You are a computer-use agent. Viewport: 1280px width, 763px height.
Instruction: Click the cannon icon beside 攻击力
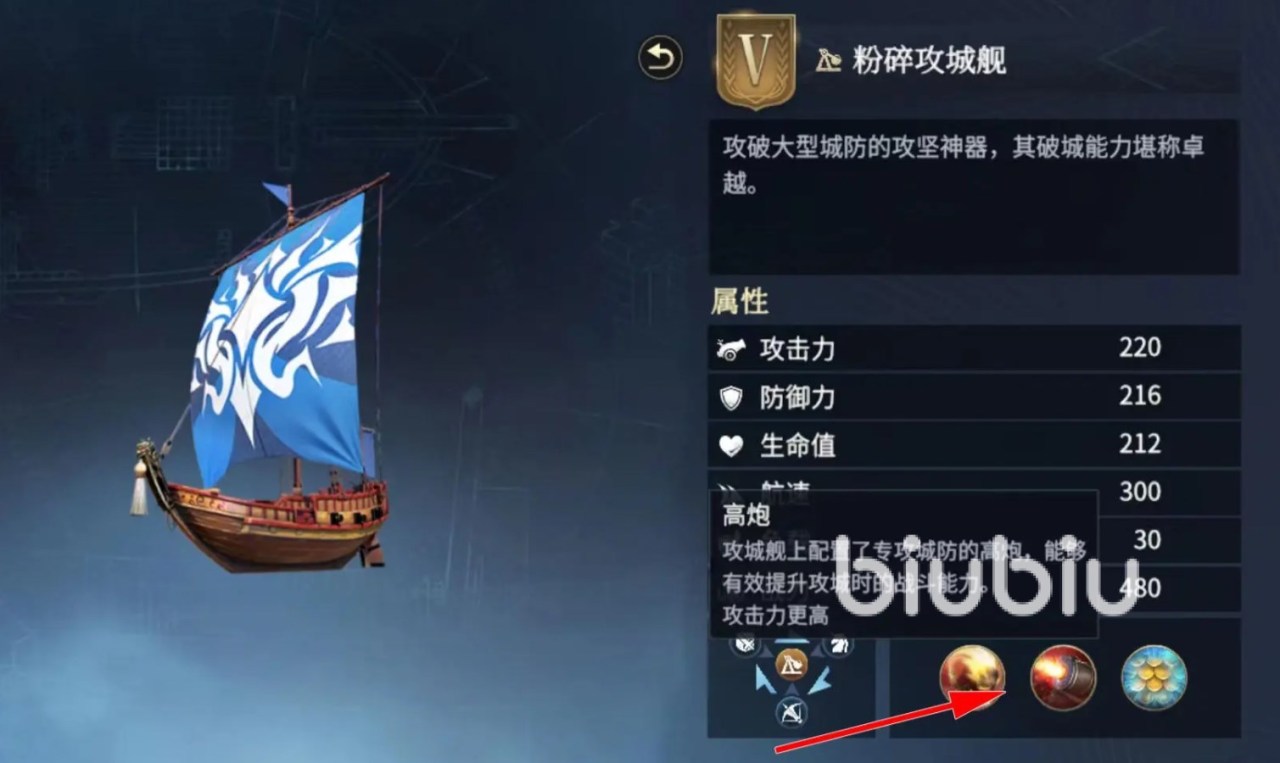pos(732,350)
